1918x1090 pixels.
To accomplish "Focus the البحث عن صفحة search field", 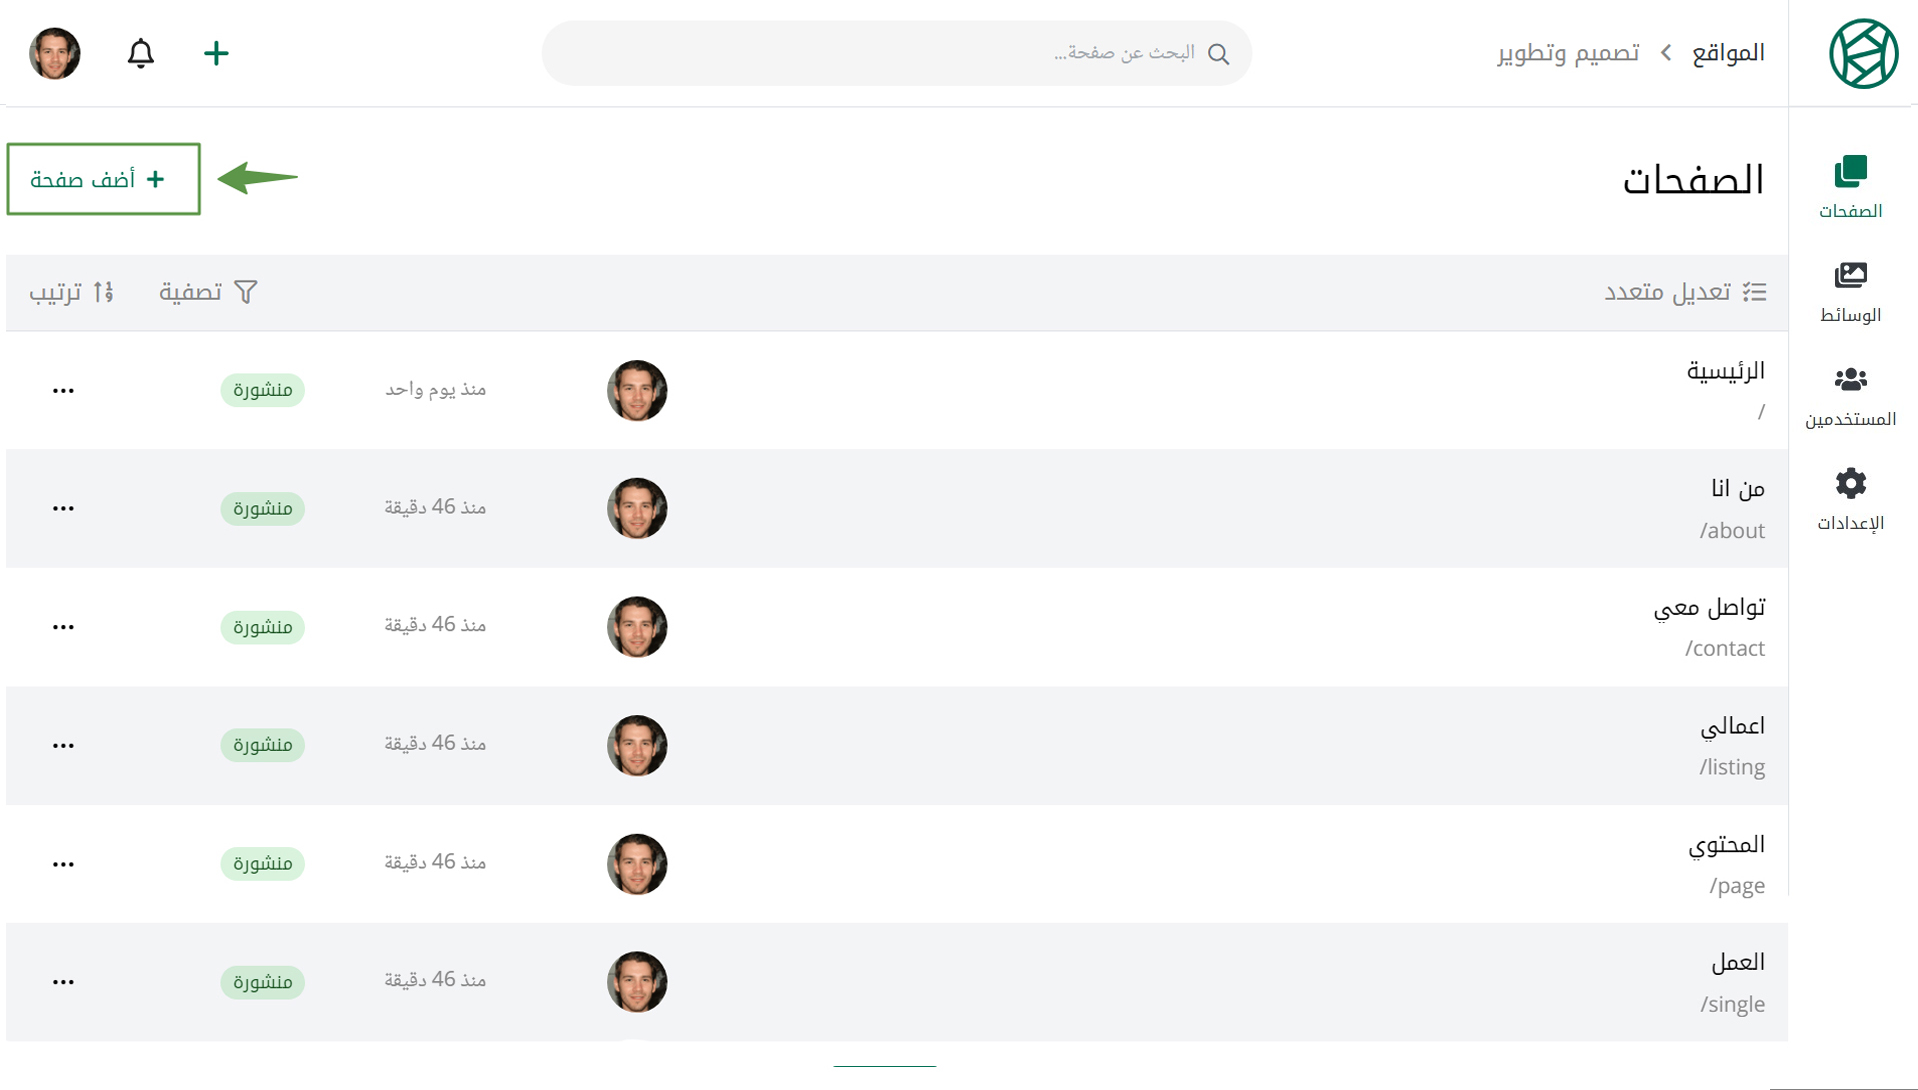I will 896,53.
